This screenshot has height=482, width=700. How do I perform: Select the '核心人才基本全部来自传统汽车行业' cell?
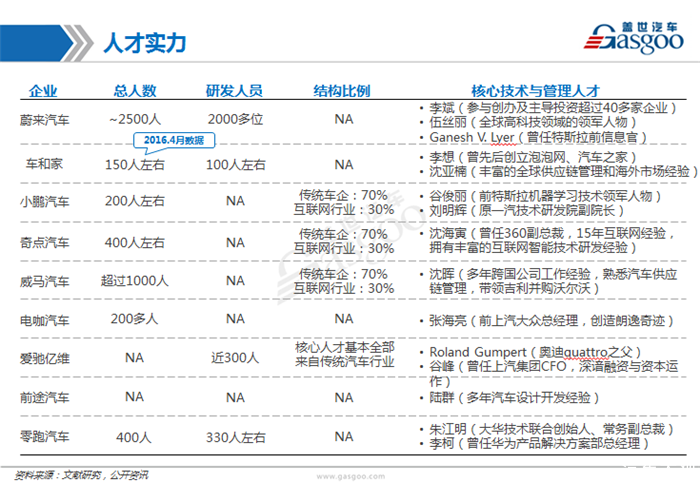(344, 354)
